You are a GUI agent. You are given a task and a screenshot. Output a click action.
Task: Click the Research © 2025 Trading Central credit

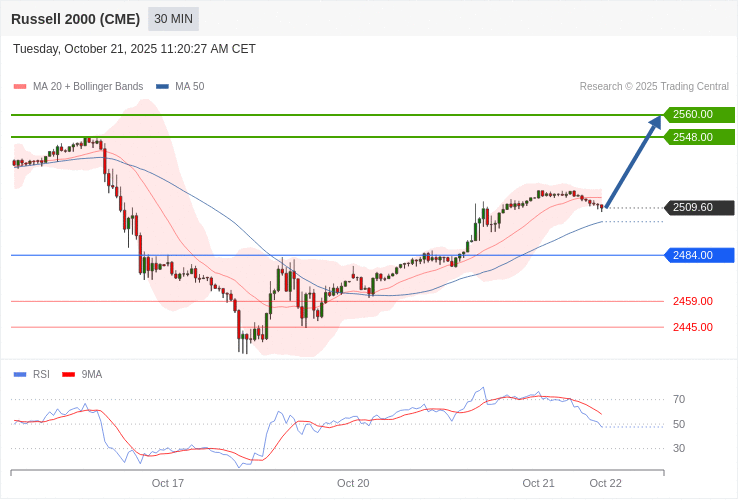pos(654,87)
